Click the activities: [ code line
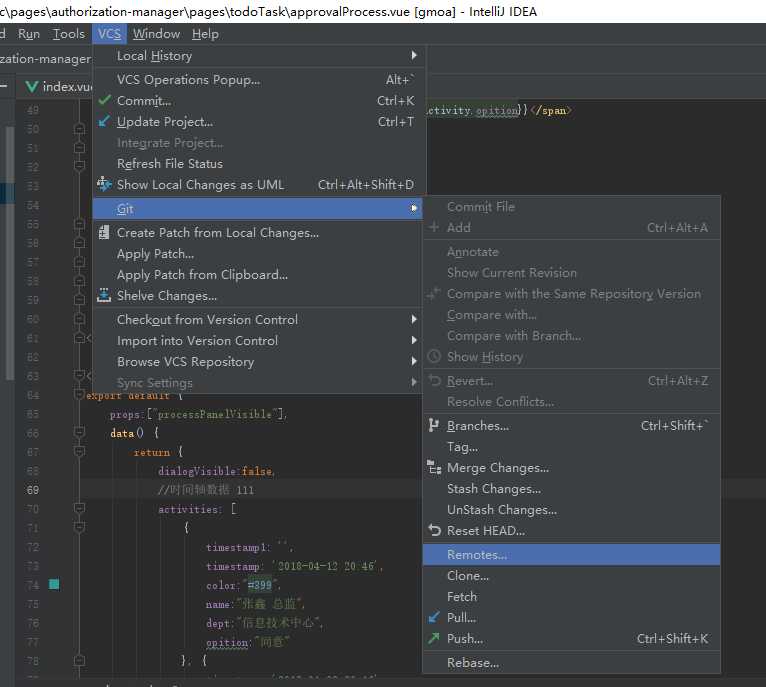 [x=197, y=509]
